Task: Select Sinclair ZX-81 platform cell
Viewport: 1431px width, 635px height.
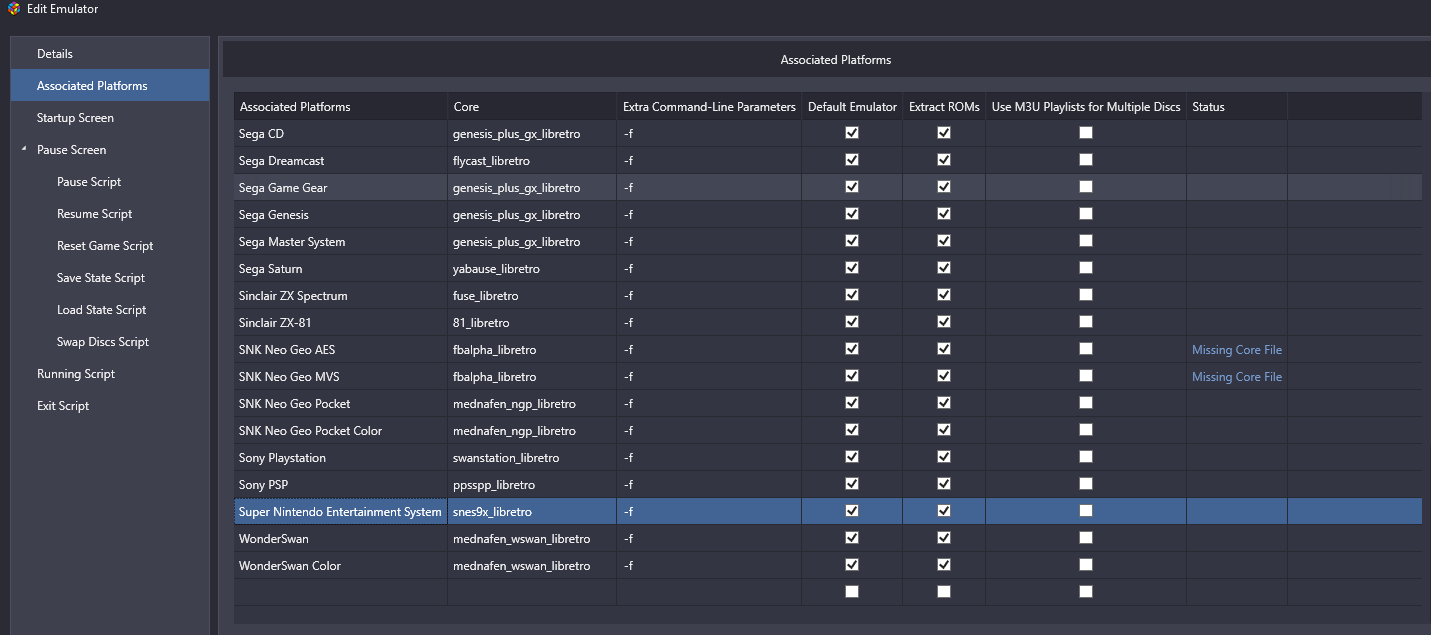Action: click(x=341, y=322)
